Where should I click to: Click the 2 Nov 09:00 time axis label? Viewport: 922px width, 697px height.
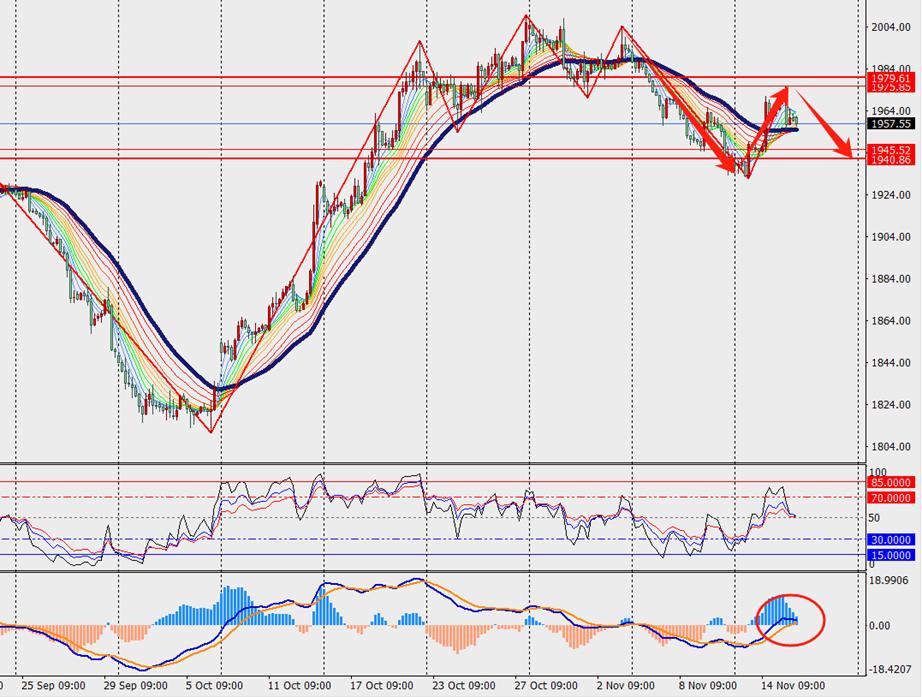625,686
